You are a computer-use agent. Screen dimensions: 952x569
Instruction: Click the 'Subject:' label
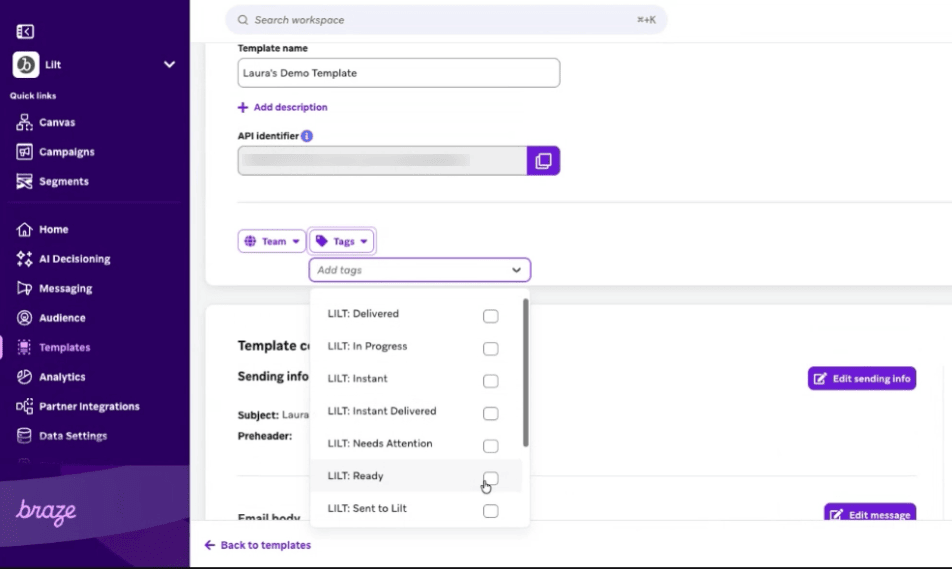tap(258, 415)
